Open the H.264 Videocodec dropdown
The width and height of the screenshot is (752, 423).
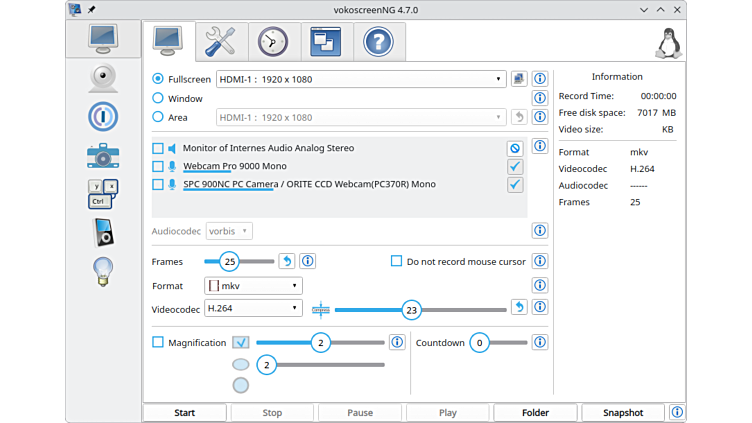click(x=253, y=309)
